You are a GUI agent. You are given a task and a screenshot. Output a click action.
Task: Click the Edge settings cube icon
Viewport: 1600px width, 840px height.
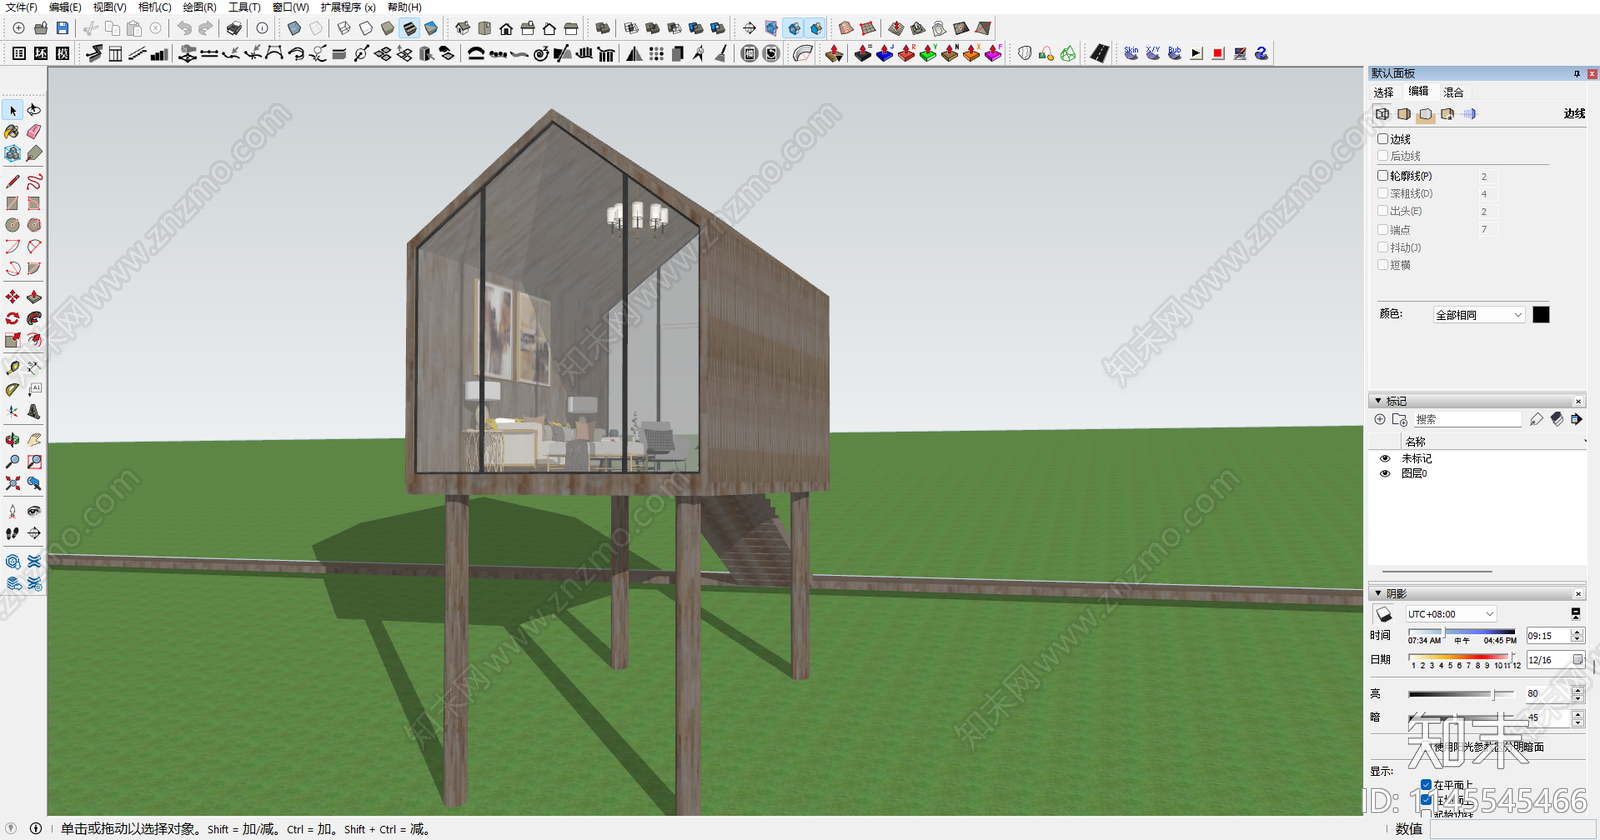pos(1382,114)
